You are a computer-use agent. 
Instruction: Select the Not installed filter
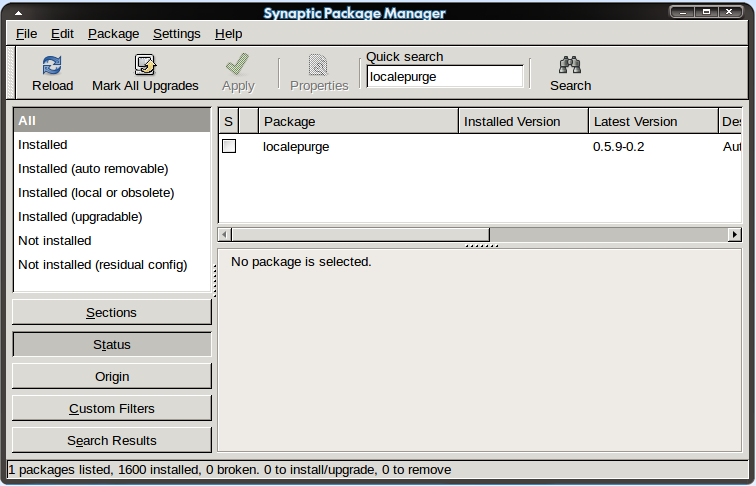coord(112,241)
